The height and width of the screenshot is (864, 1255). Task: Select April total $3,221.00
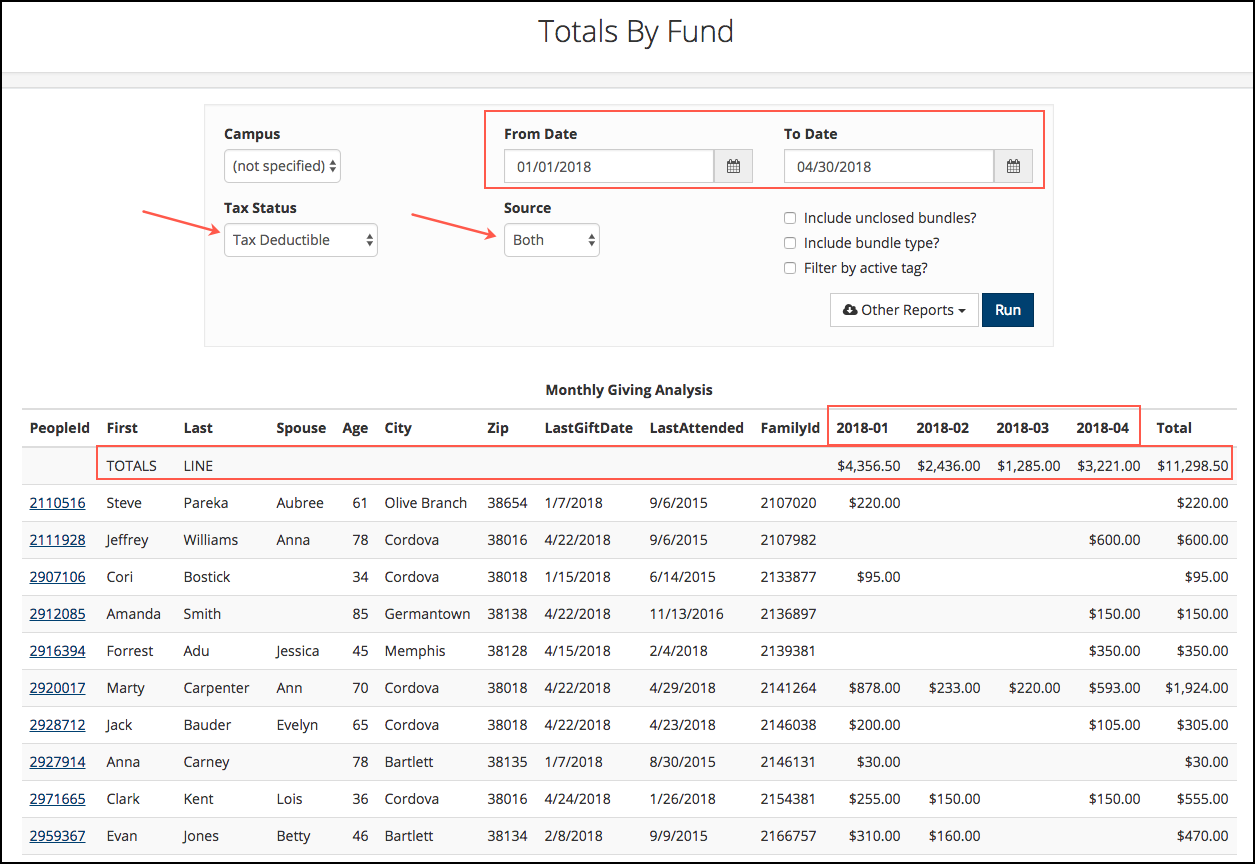(1109, 466)
